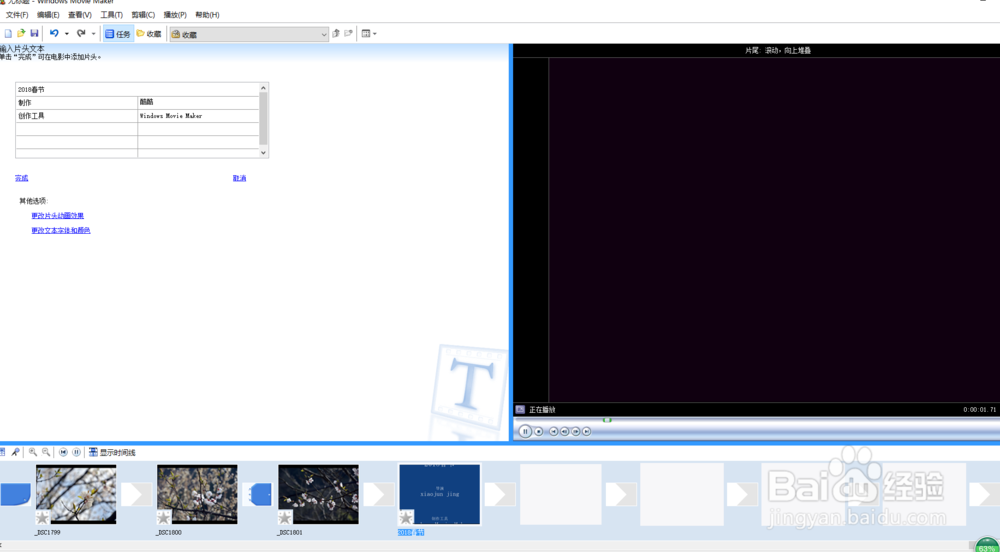Zoom in on the timeline magnifier
Viewport: 1000px width, 552px height.
[x=33, y=452]
